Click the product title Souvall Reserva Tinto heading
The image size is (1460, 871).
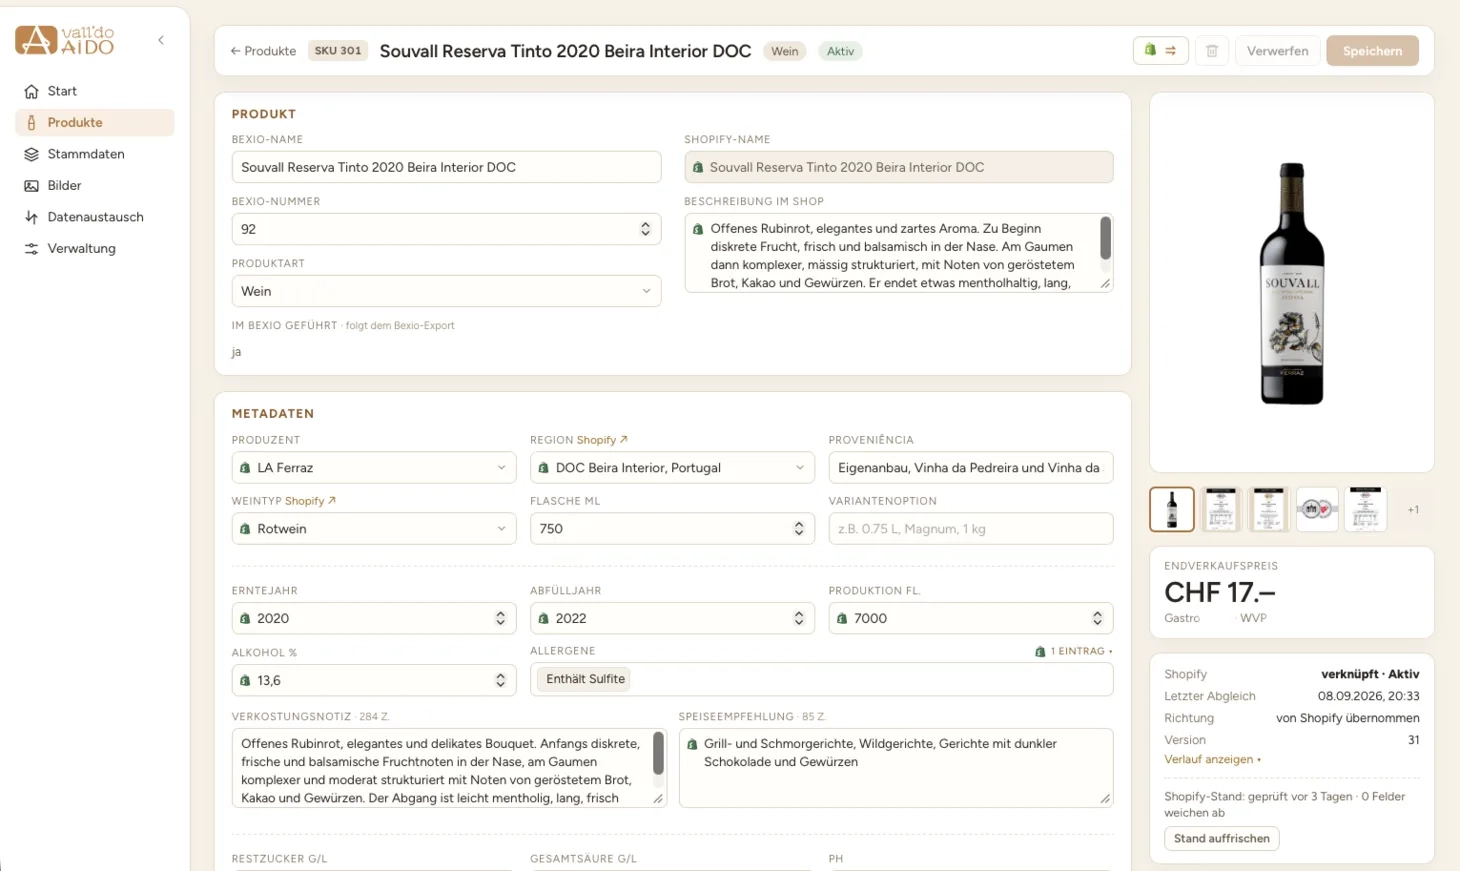565,51
